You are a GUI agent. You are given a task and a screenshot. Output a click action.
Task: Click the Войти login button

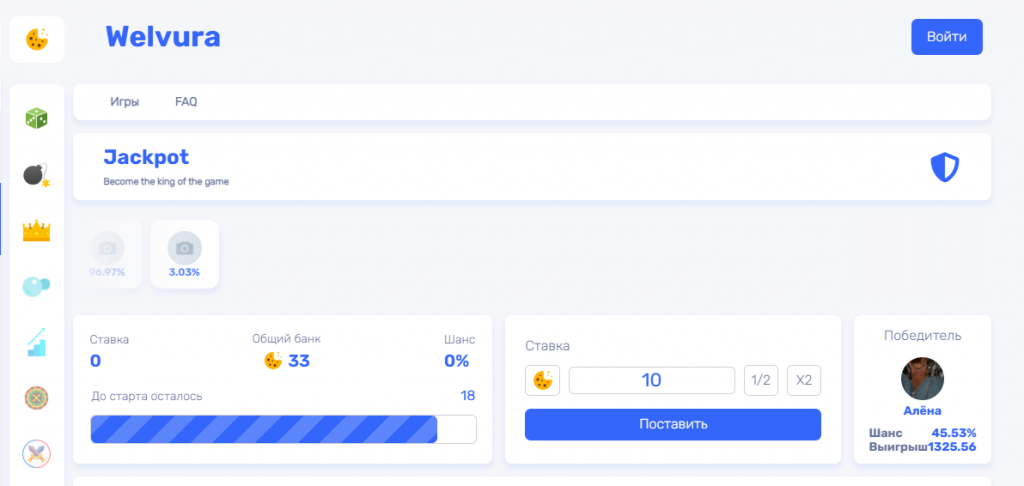click(947, 37)
